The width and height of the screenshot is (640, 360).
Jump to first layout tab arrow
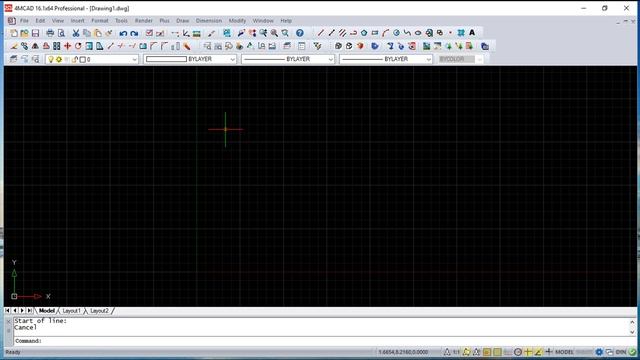7,311
